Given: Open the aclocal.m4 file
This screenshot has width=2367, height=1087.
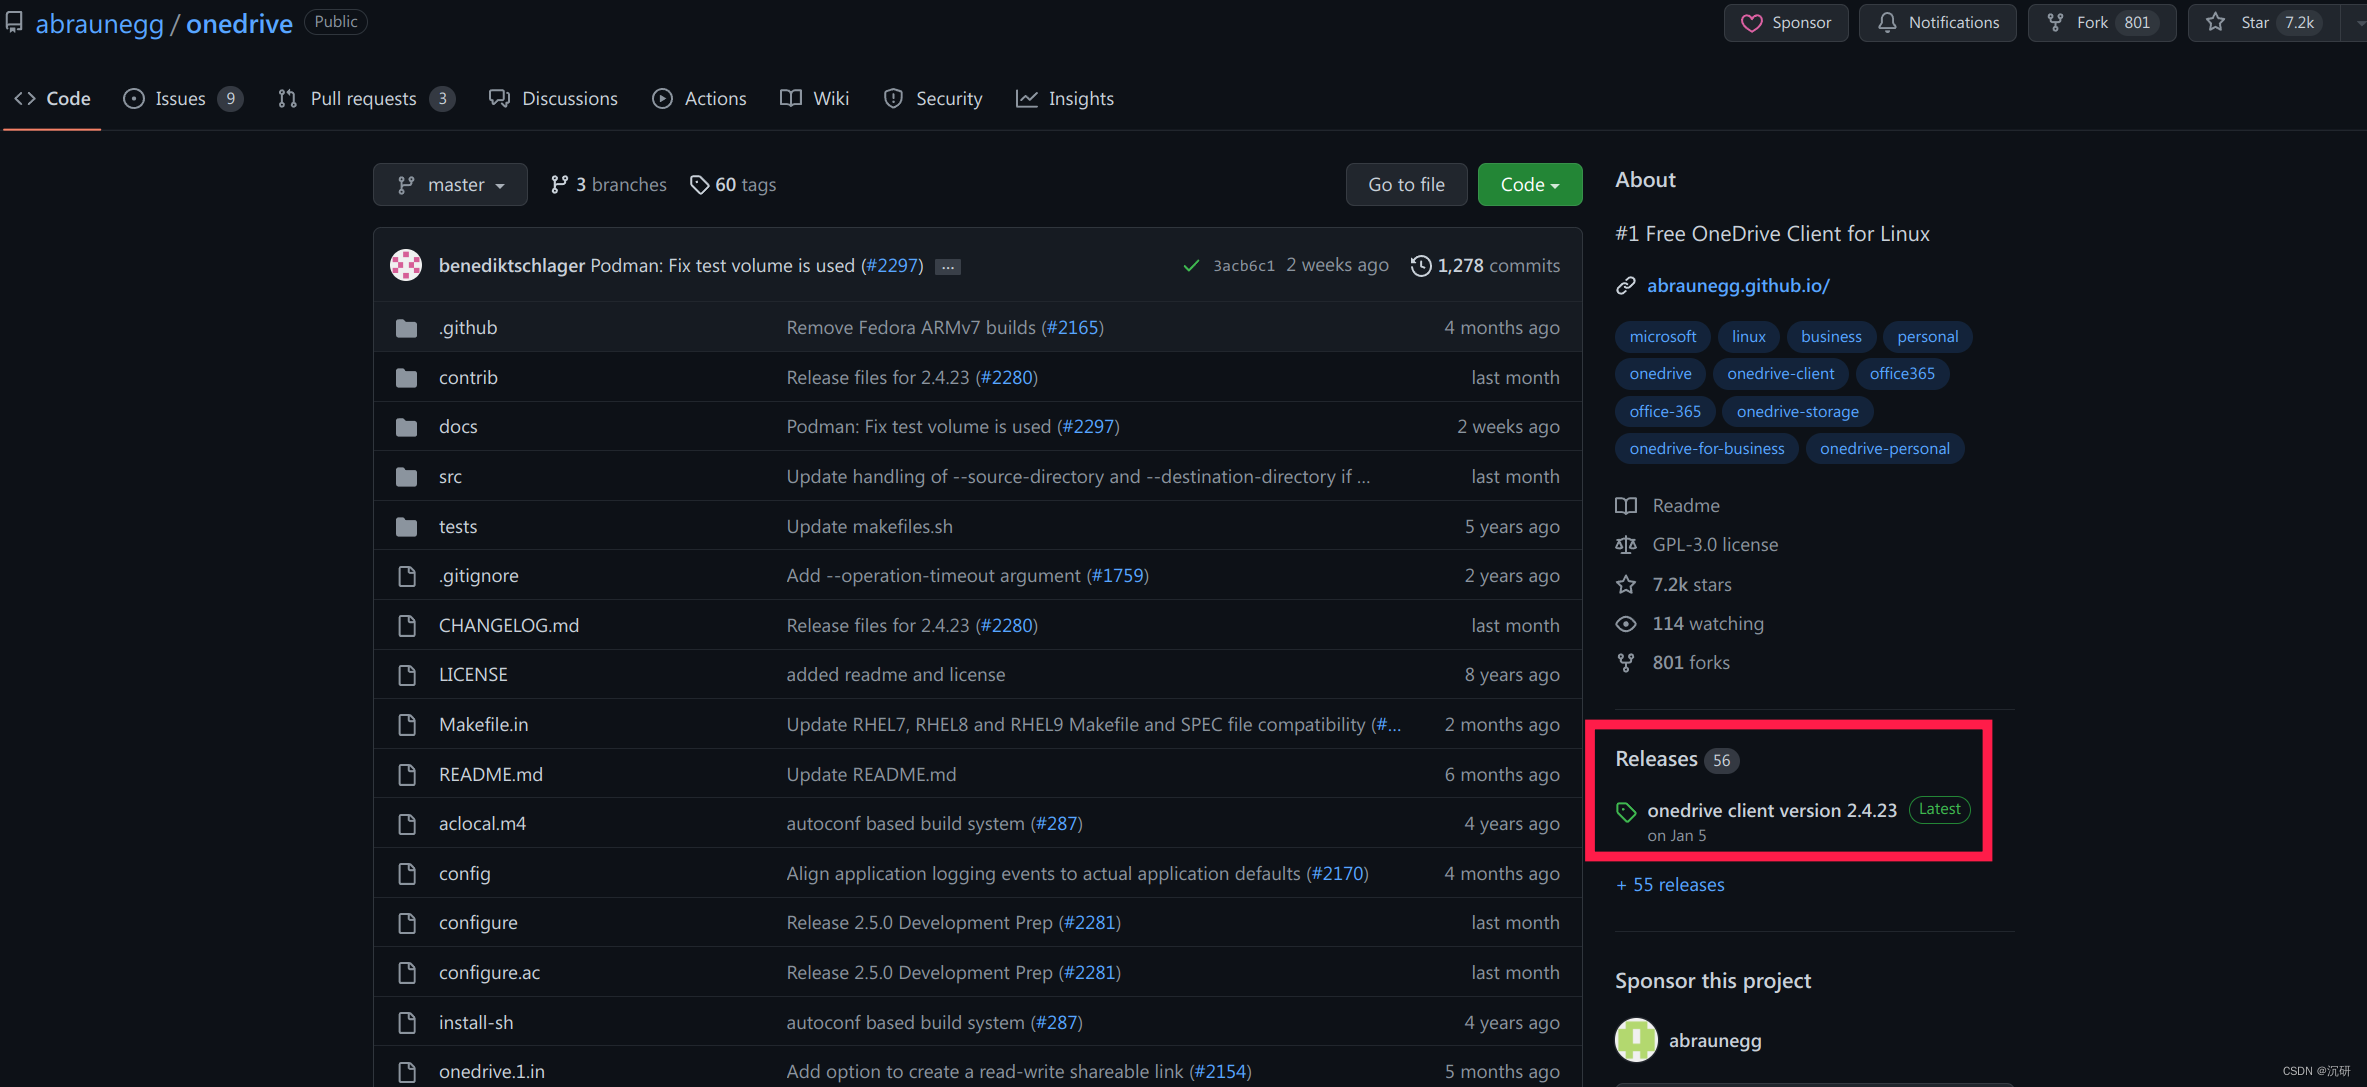Looking at the screenshot, I should (482, 824).
